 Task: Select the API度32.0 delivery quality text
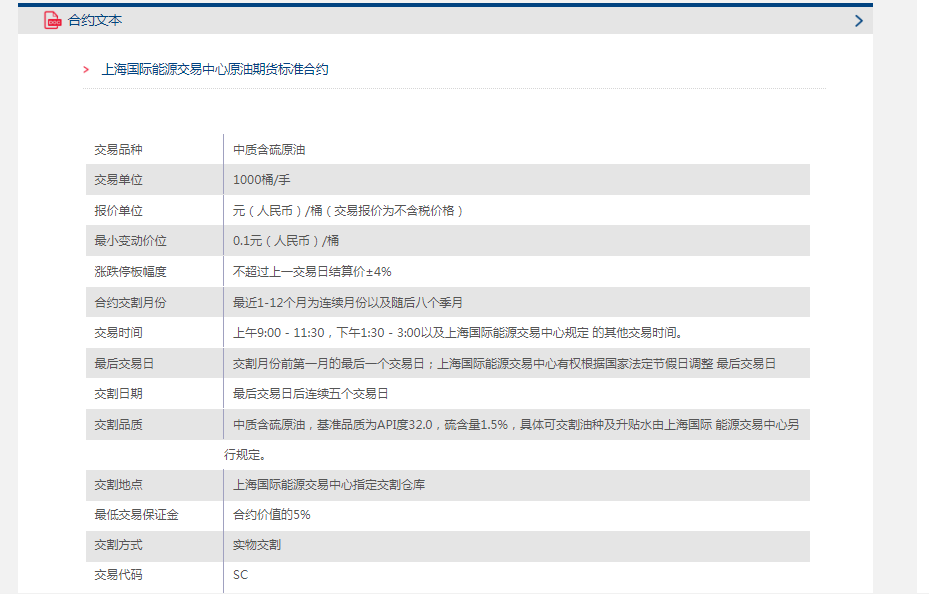516,425
